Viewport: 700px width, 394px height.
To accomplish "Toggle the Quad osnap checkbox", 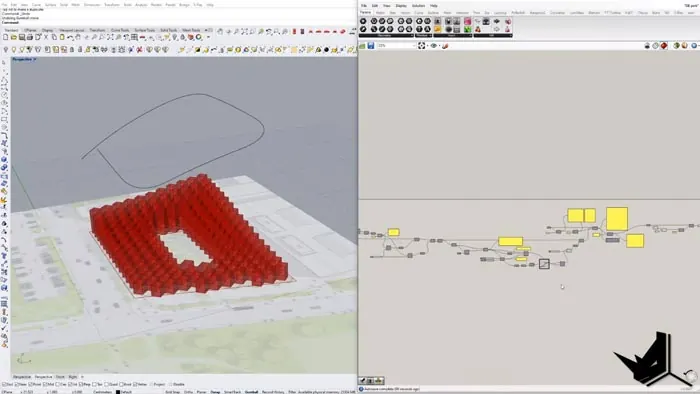I will coord(107,384).
